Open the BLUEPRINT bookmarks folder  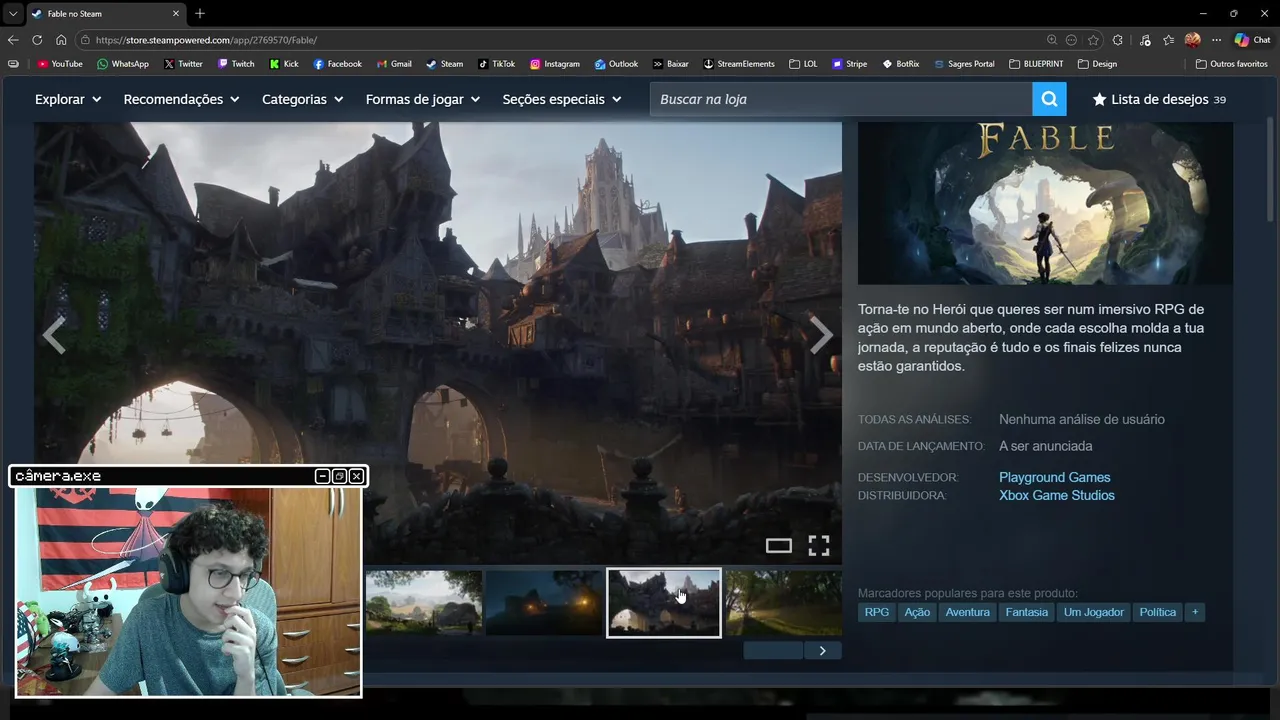coord(1036,64)
